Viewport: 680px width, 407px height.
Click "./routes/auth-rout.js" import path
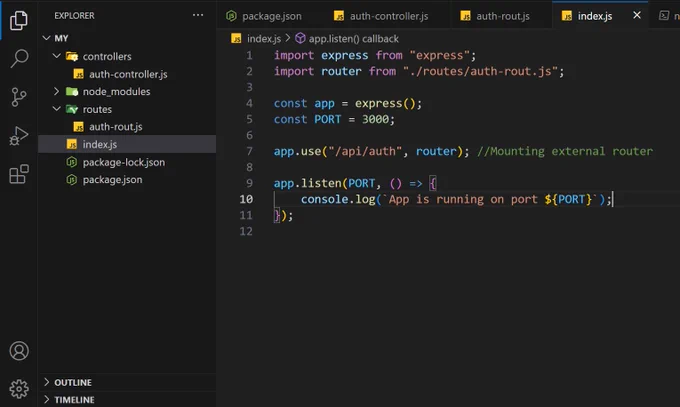point(480,71)
